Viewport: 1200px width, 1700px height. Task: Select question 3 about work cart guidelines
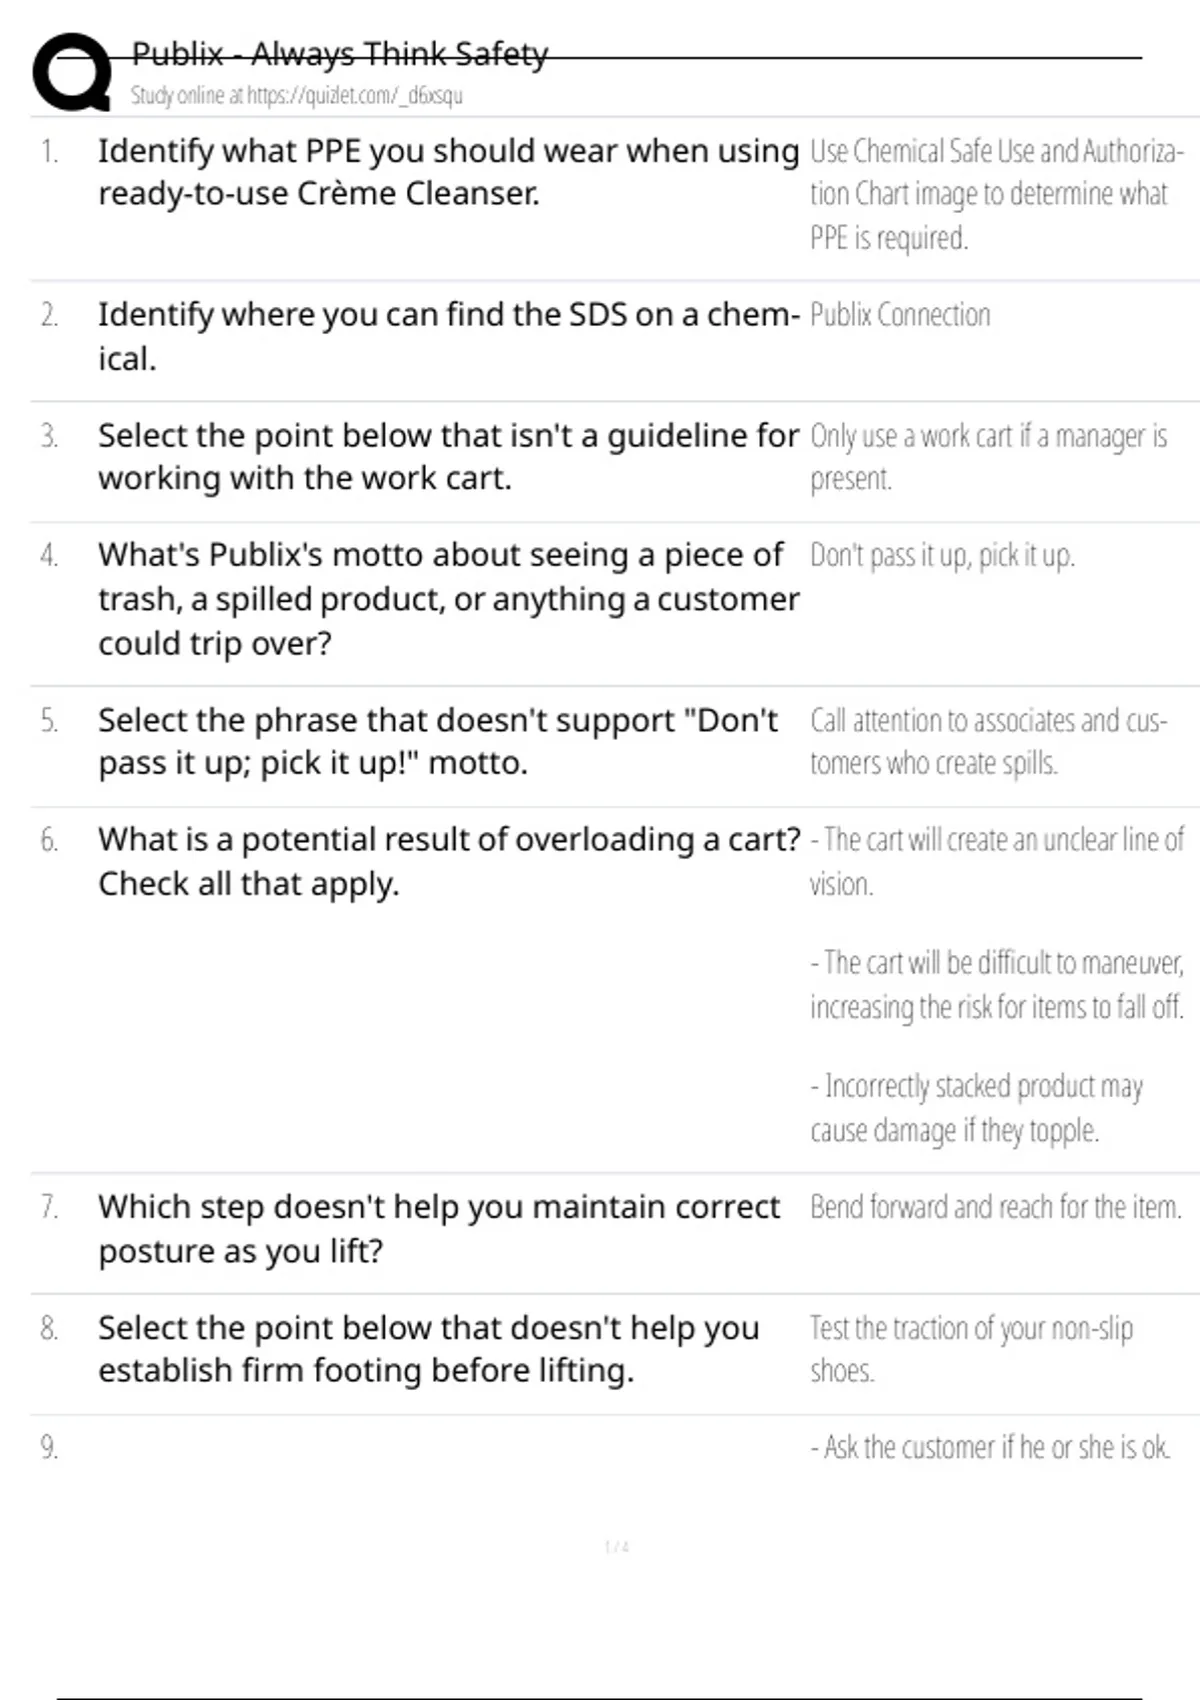pos(448,457)
